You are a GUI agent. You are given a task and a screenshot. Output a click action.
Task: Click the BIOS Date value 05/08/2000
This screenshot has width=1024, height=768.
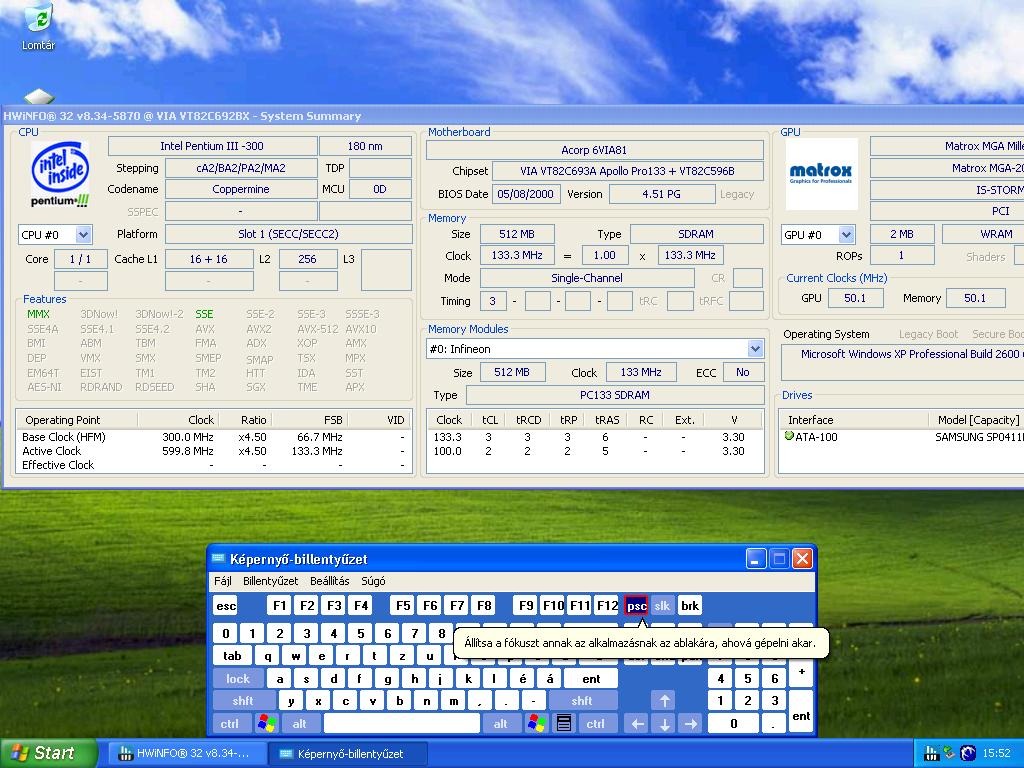pos(525,194)
